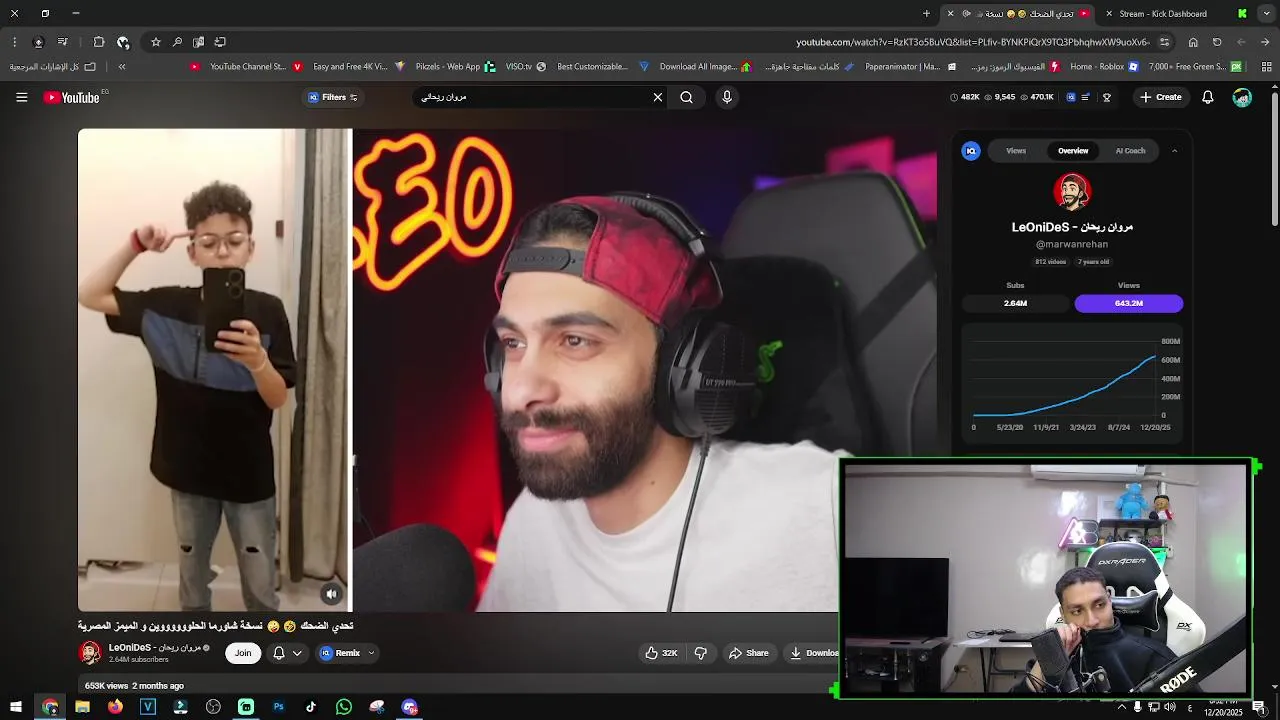Click video title text تحدي الضحك
Image resolution: width=1280 pixels, height=720 pixels.
click(x=216, y=626)
